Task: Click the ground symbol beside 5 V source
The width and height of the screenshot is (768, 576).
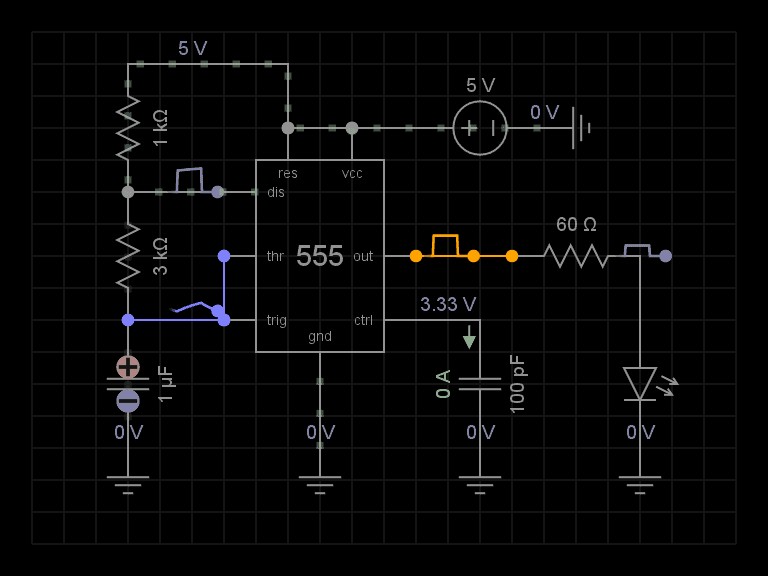Action: [x=581, y=128]
